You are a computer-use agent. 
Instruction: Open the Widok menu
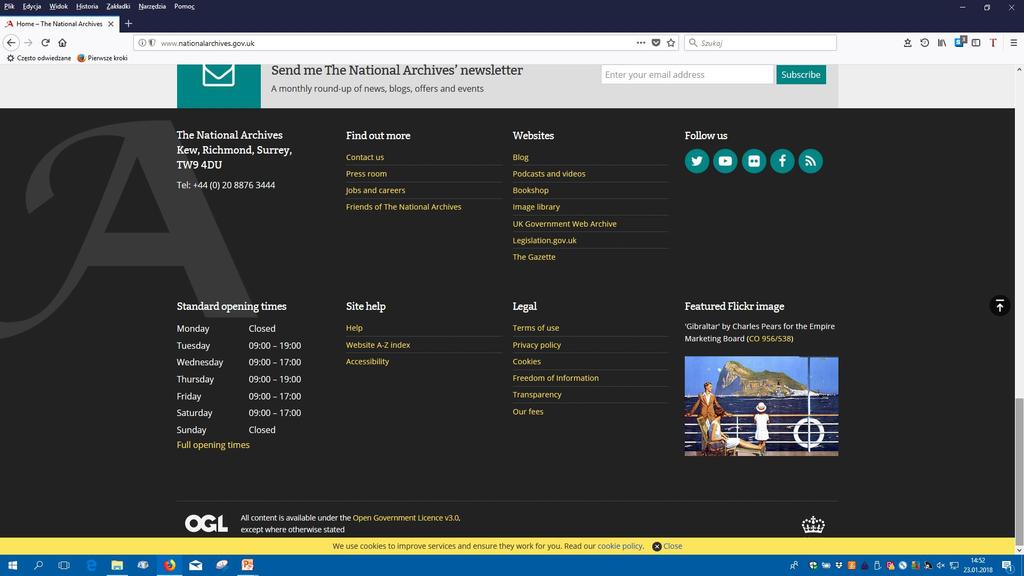pyautogui.click(x=58, y=6)
